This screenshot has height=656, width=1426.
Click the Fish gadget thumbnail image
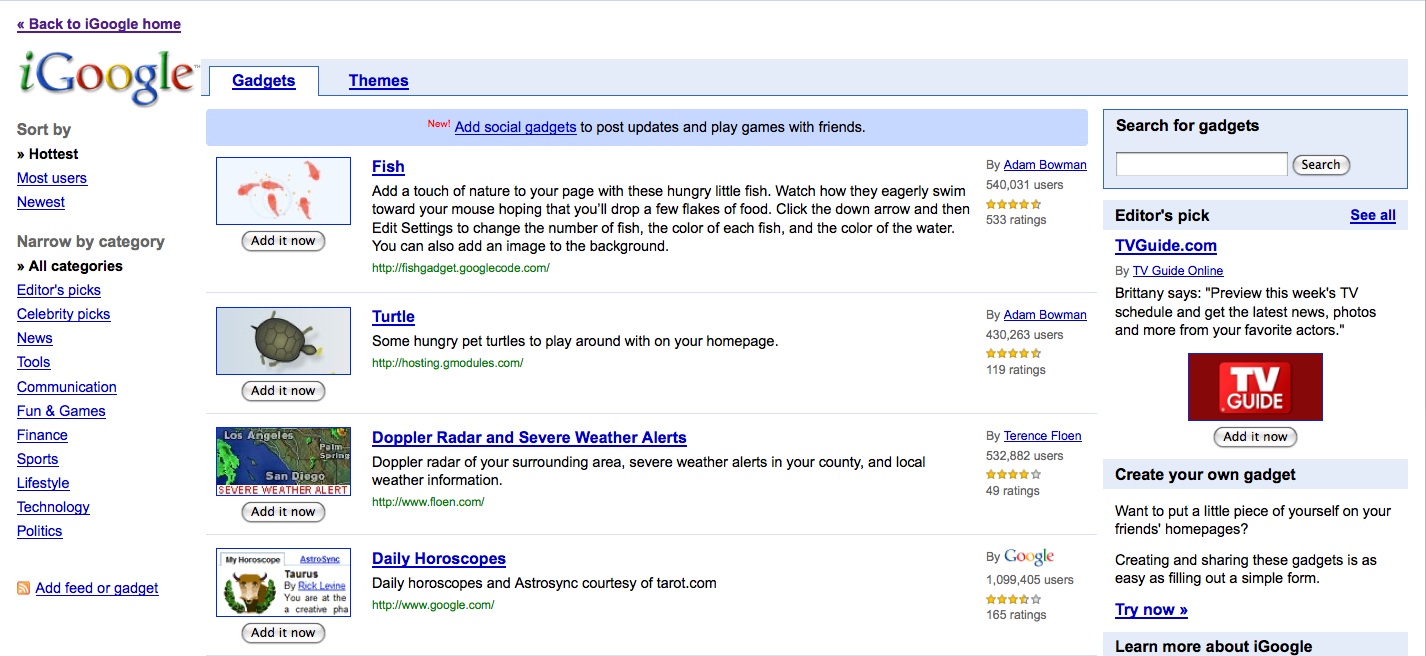(x=283, y=190)
